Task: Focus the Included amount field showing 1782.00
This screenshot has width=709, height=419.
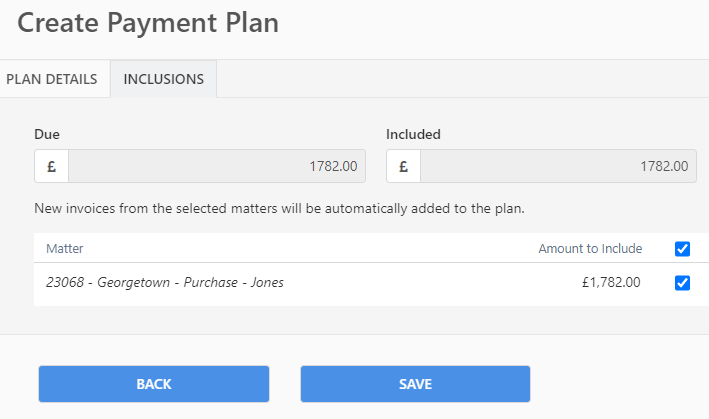Action: click(558, 166)
